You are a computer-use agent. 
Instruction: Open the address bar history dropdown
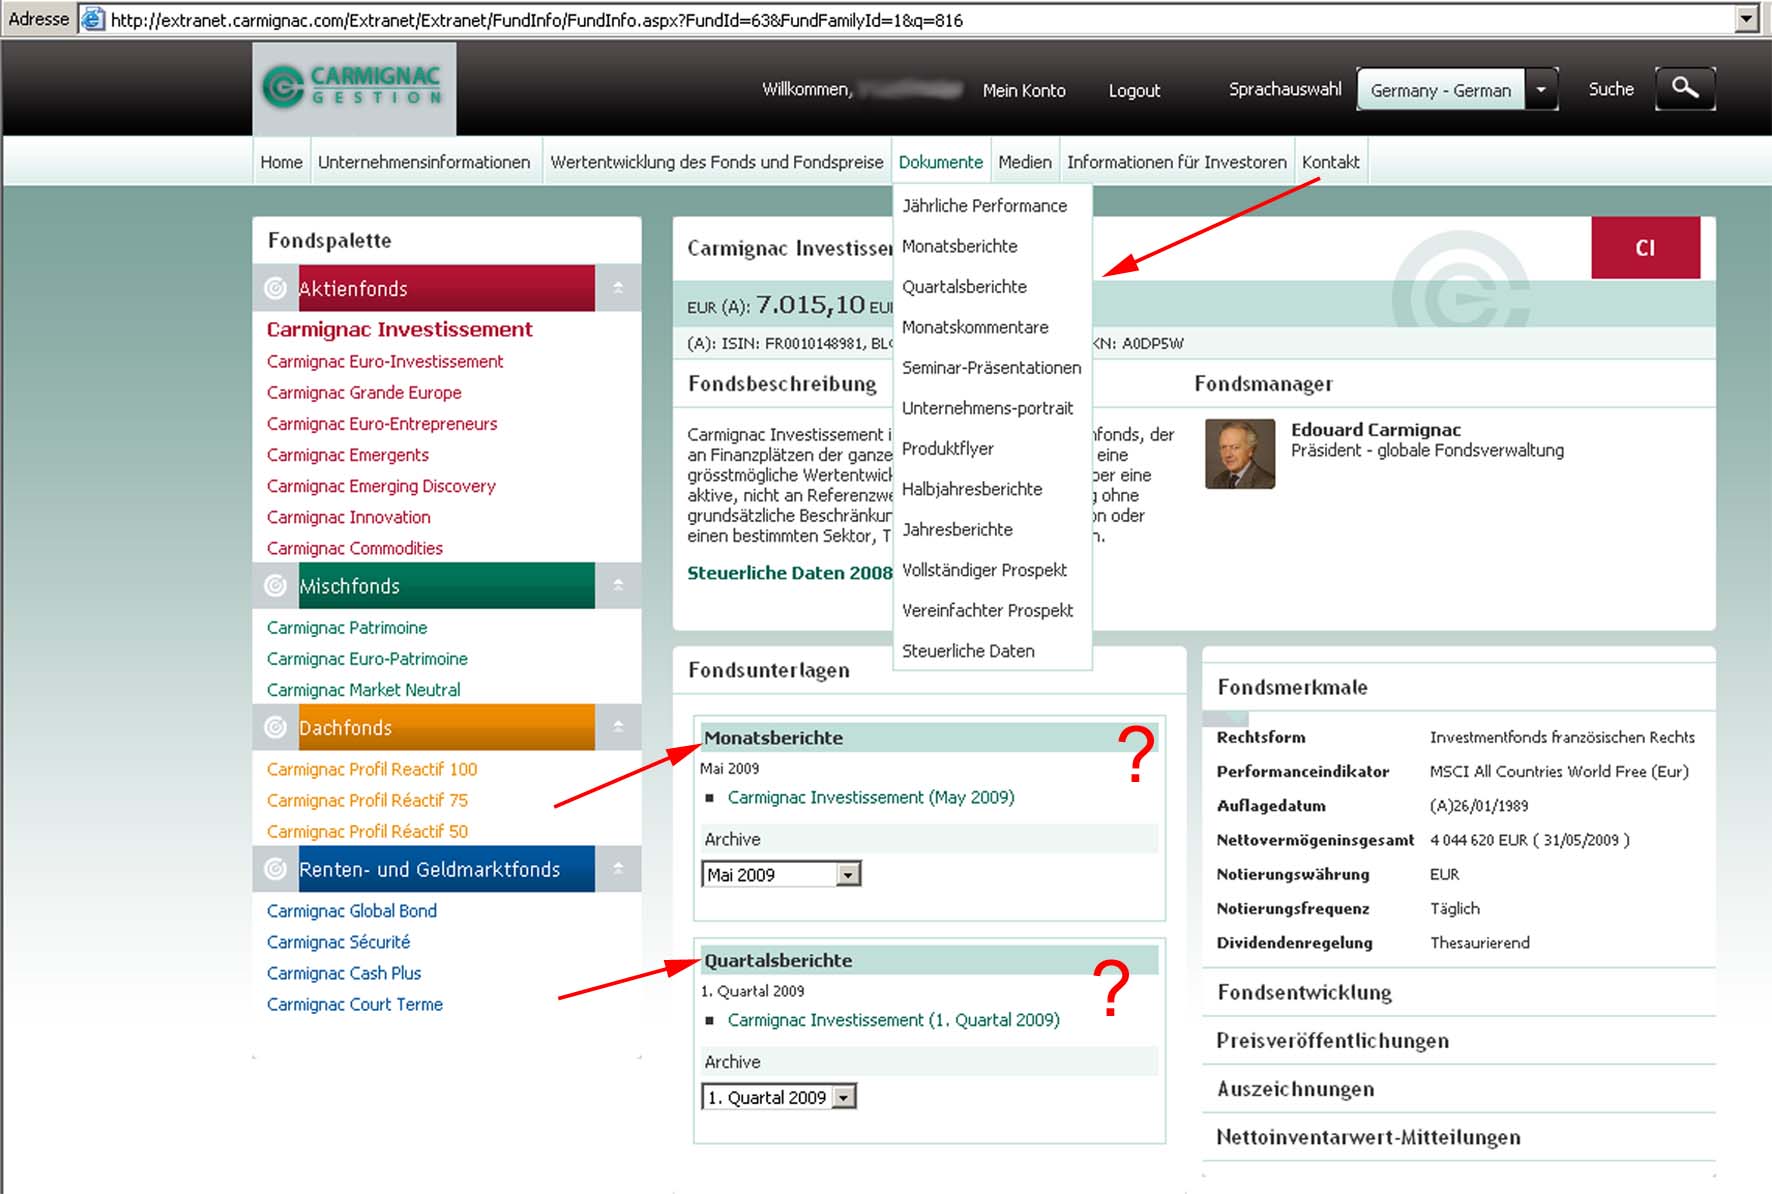[1747, 19]
